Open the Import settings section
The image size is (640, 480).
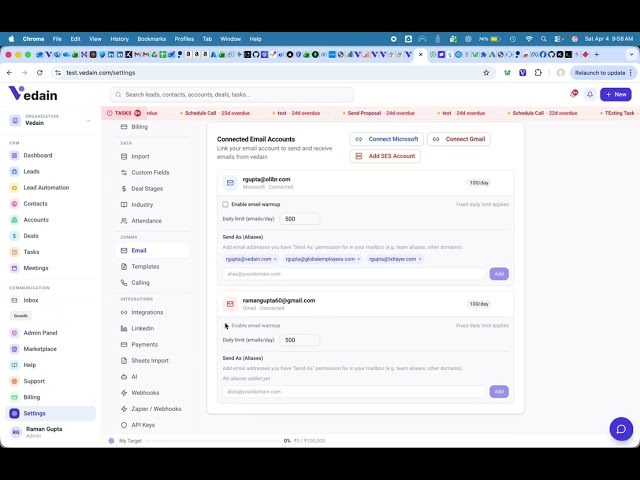[x=140, y=156]
